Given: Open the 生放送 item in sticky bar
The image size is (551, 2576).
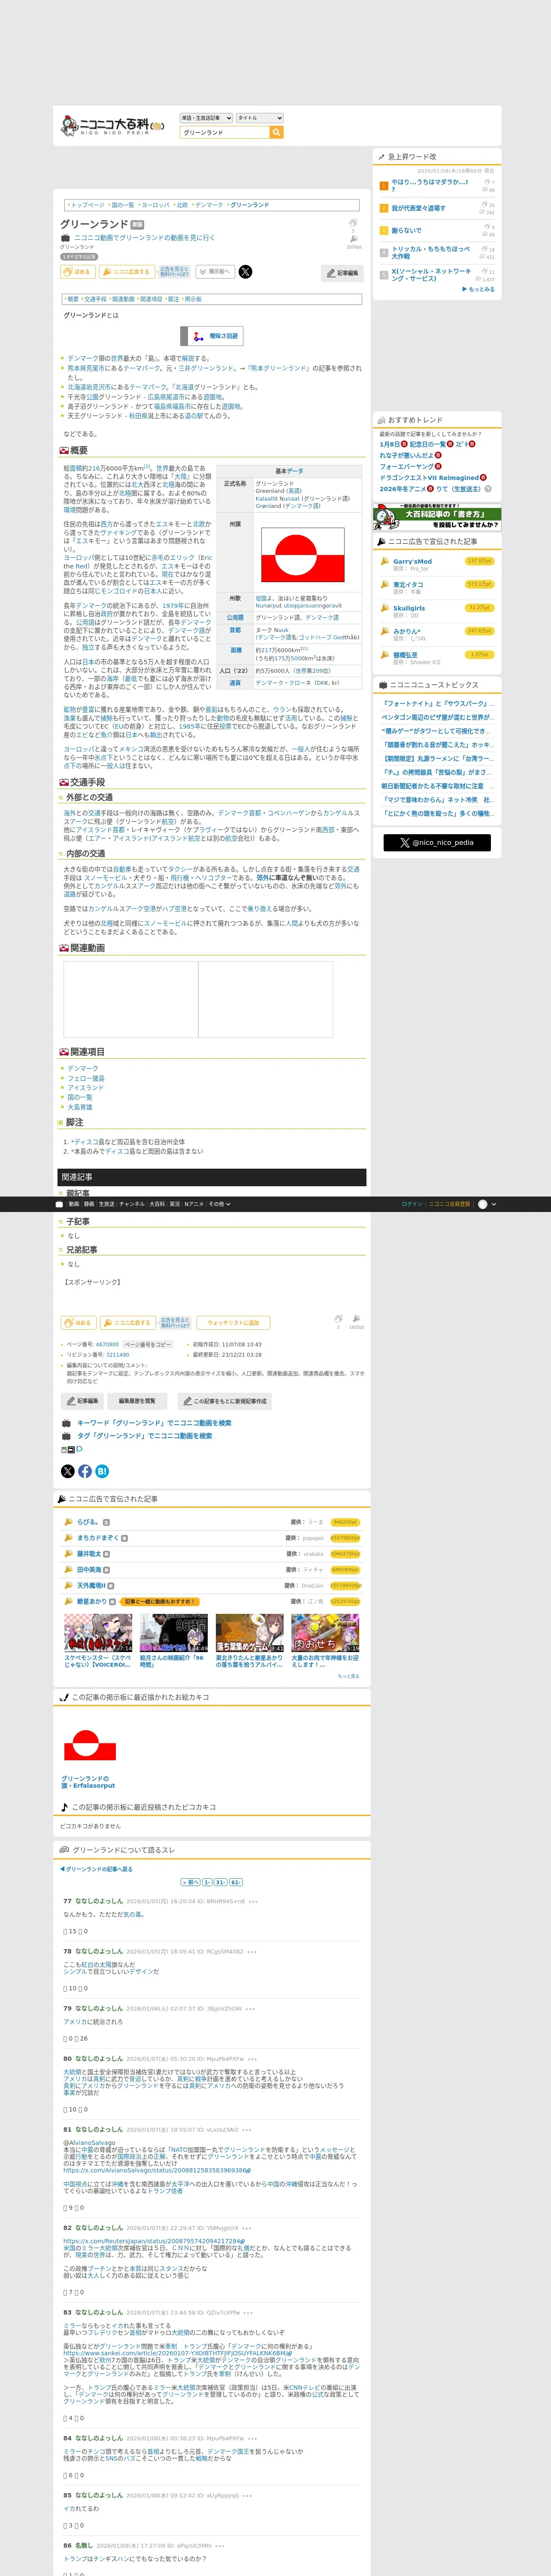Looking at the screenshot, I should [106, 1204].
